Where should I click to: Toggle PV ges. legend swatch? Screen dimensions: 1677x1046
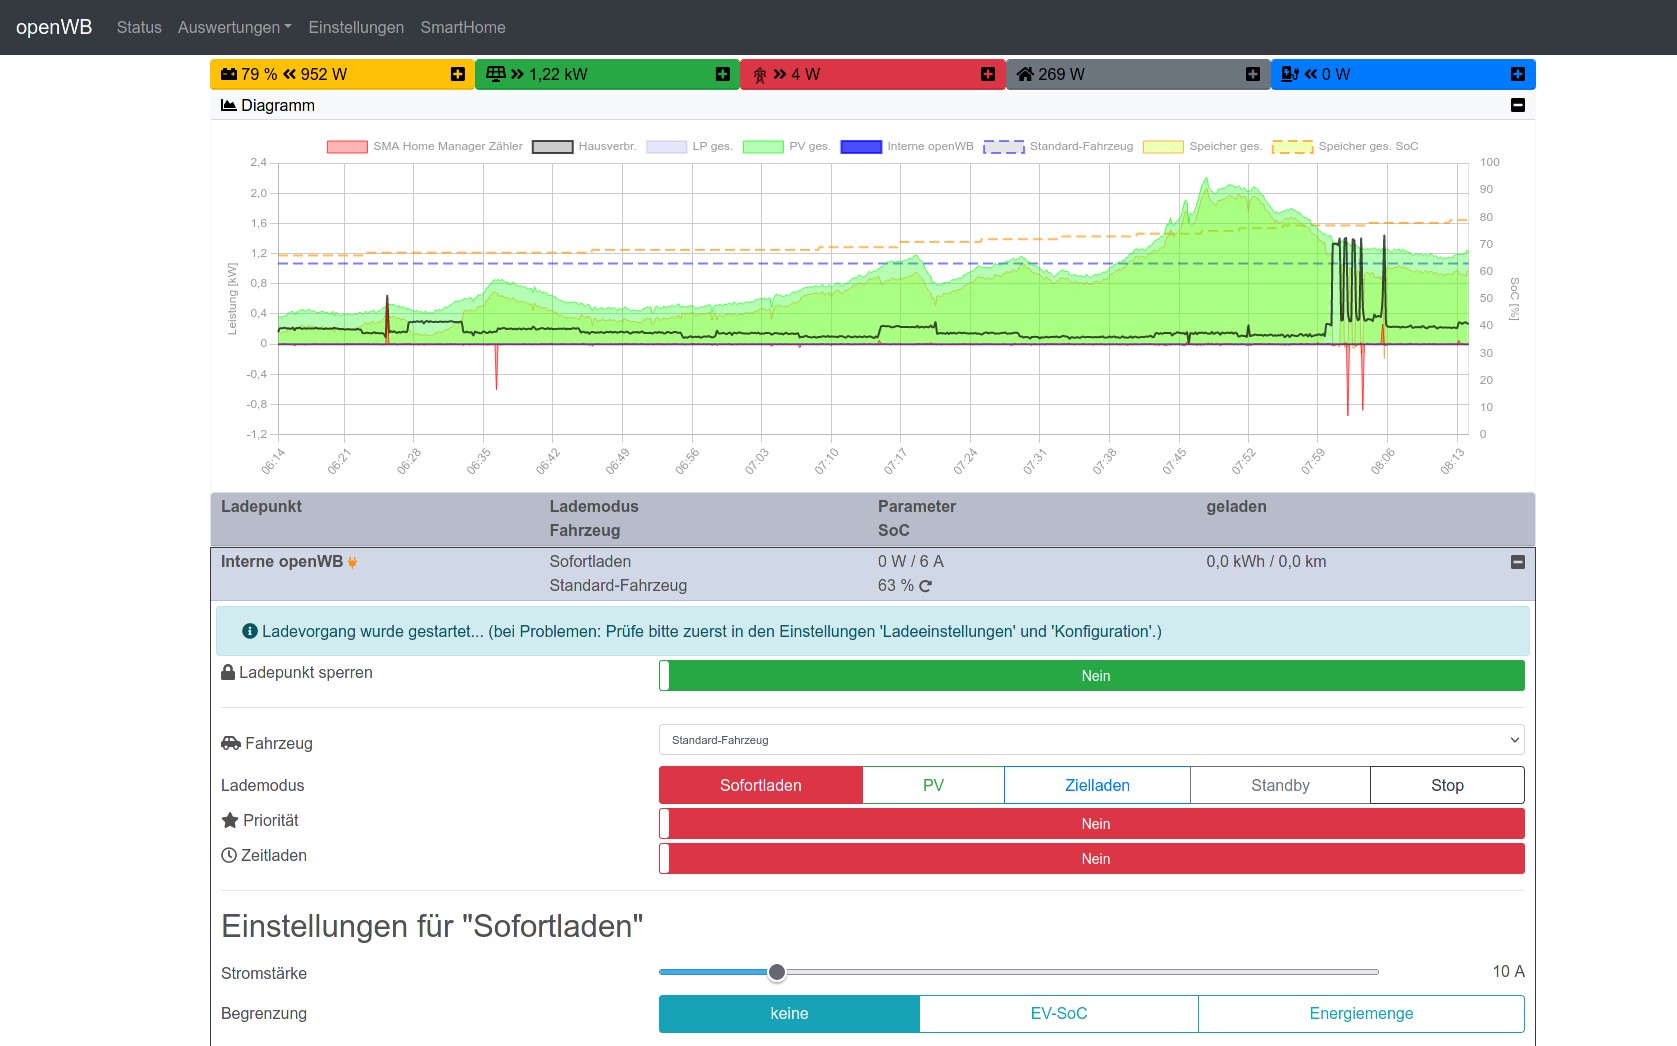click(763, 147)
